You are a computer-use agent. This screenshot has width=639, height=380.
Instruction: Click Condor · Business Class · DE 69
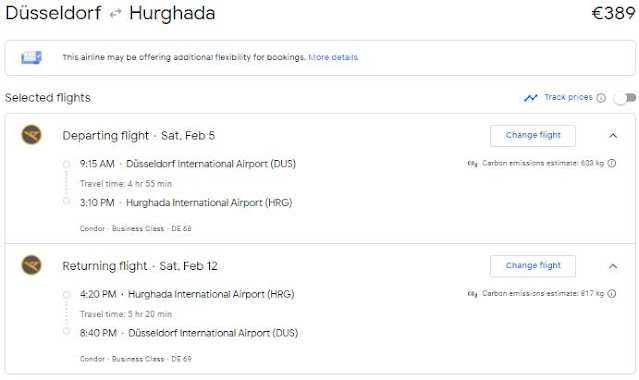(x=135, y=359)
